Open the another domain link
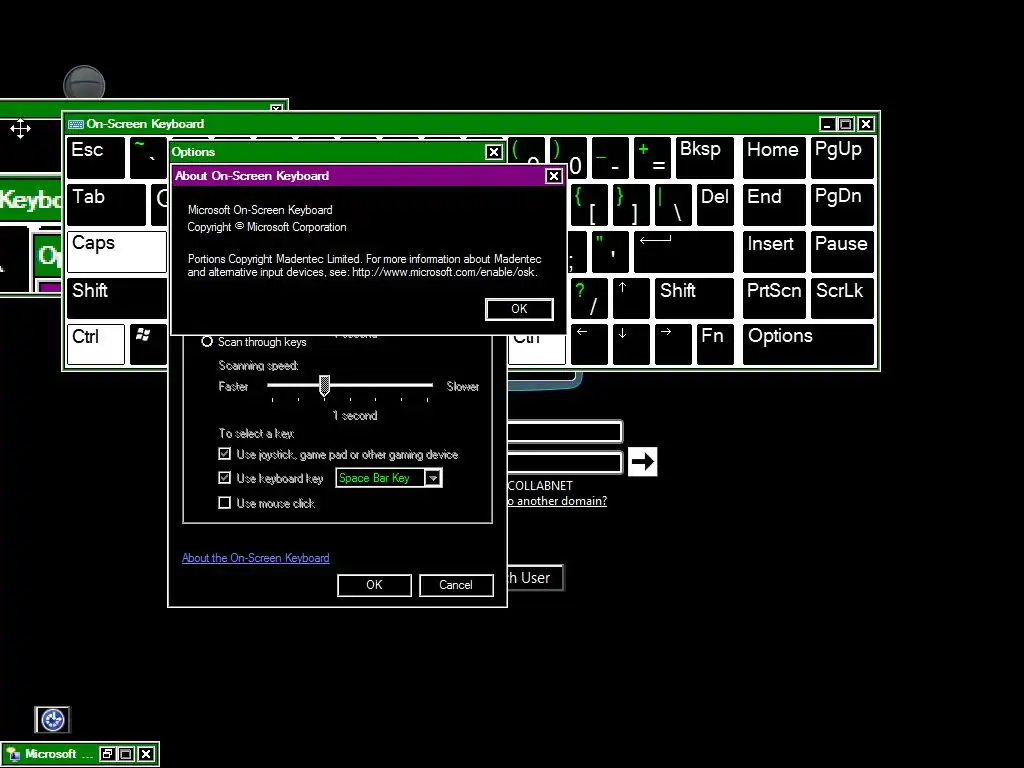The height and width of the screenshot is (768, 1024). (x=558, y=501)
